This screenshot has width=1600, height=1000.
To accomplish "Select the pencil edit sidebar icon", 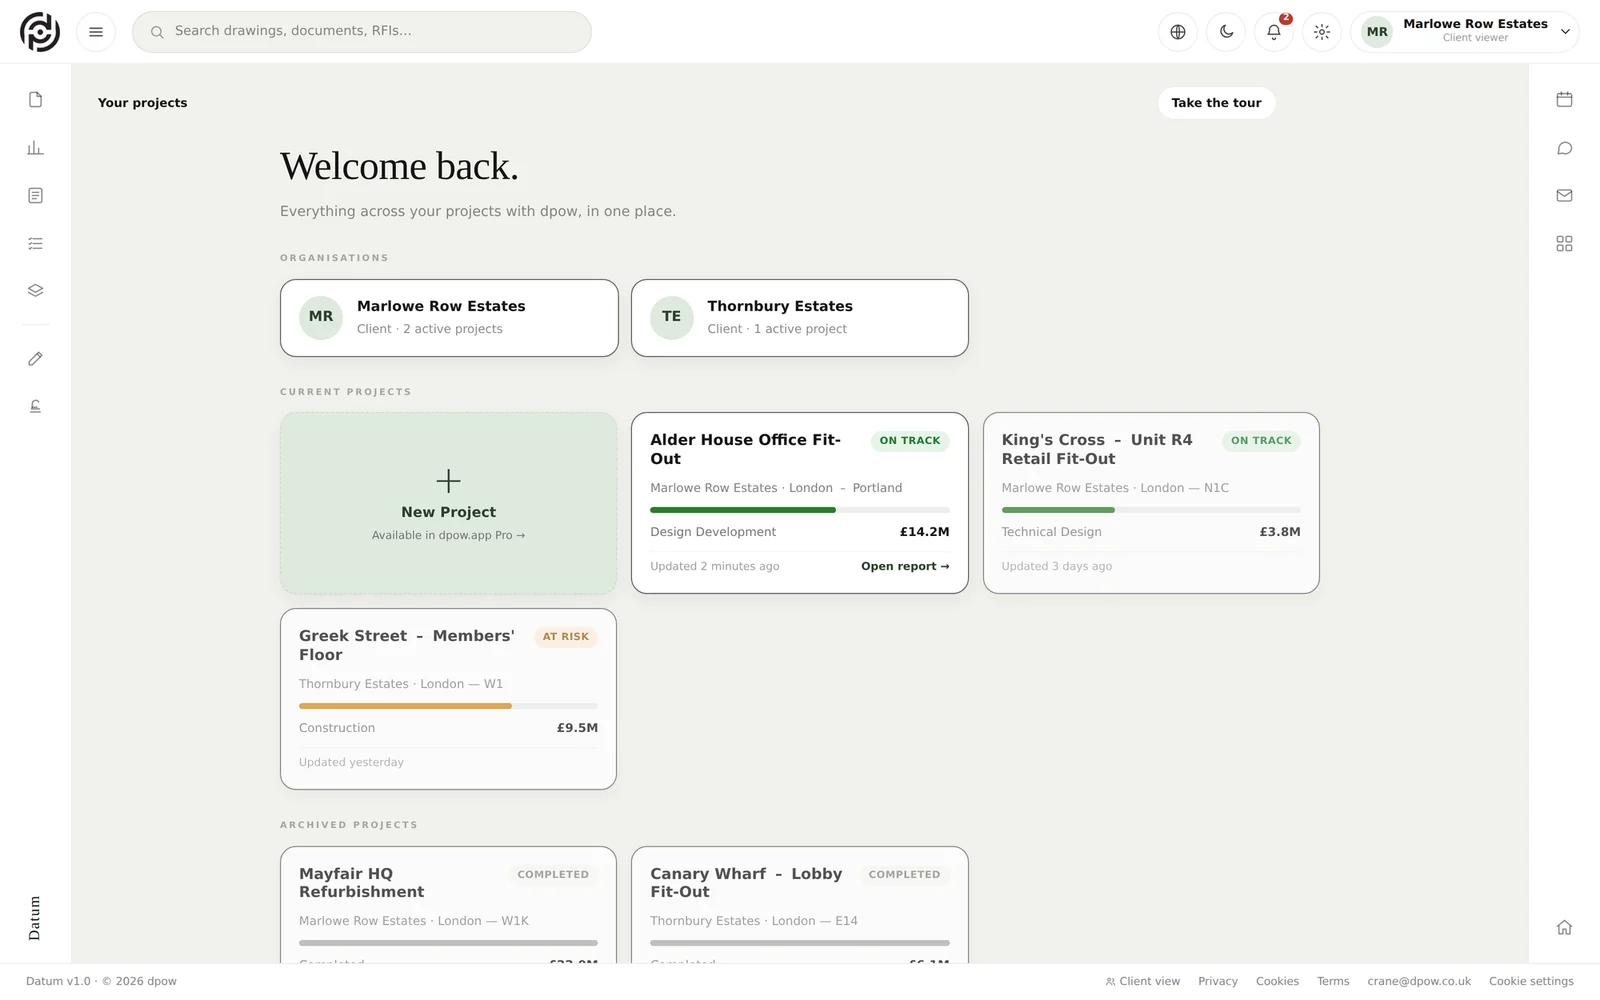I will [x=36, y=359].
